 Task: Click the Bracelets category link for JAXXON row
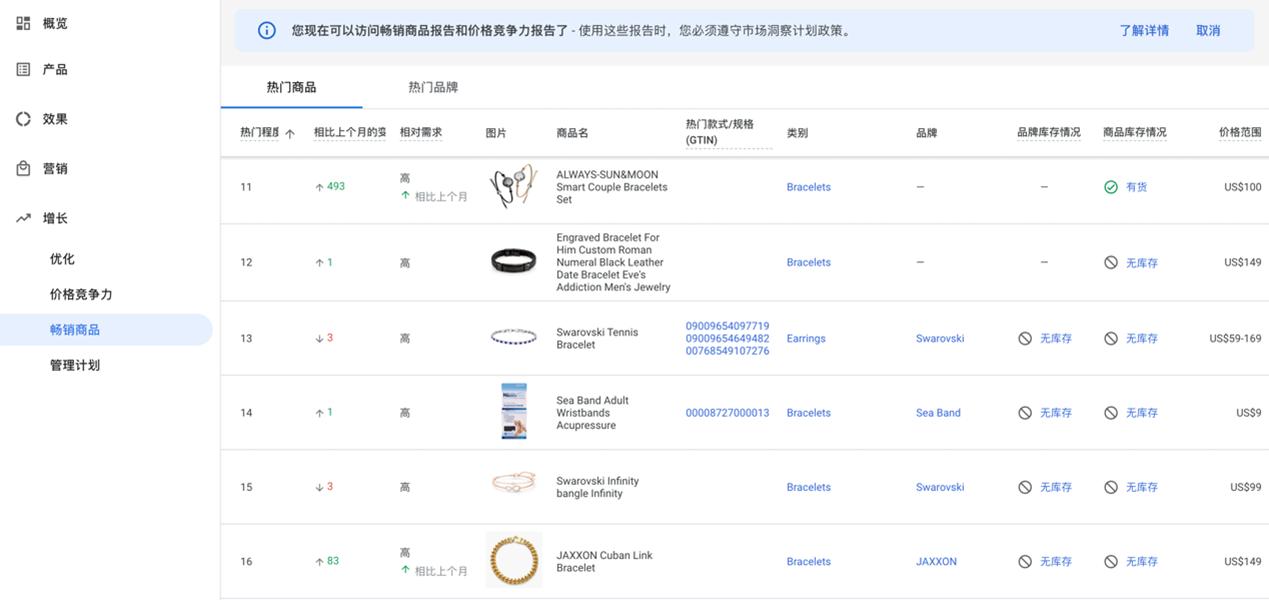click(808, 561)
